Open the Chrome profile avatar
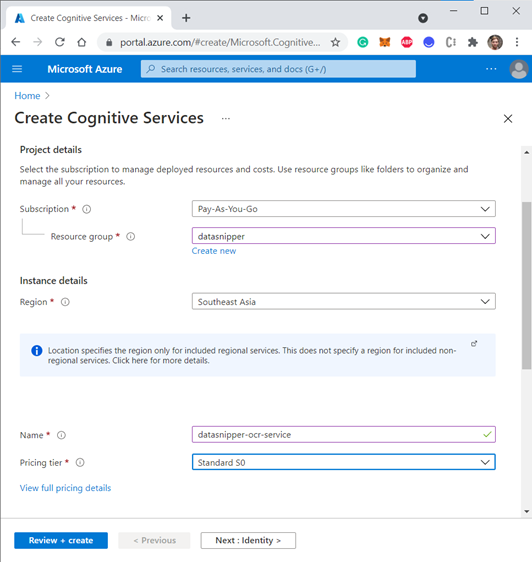Screen dimensions: 532x562 (x=495, y=42)
